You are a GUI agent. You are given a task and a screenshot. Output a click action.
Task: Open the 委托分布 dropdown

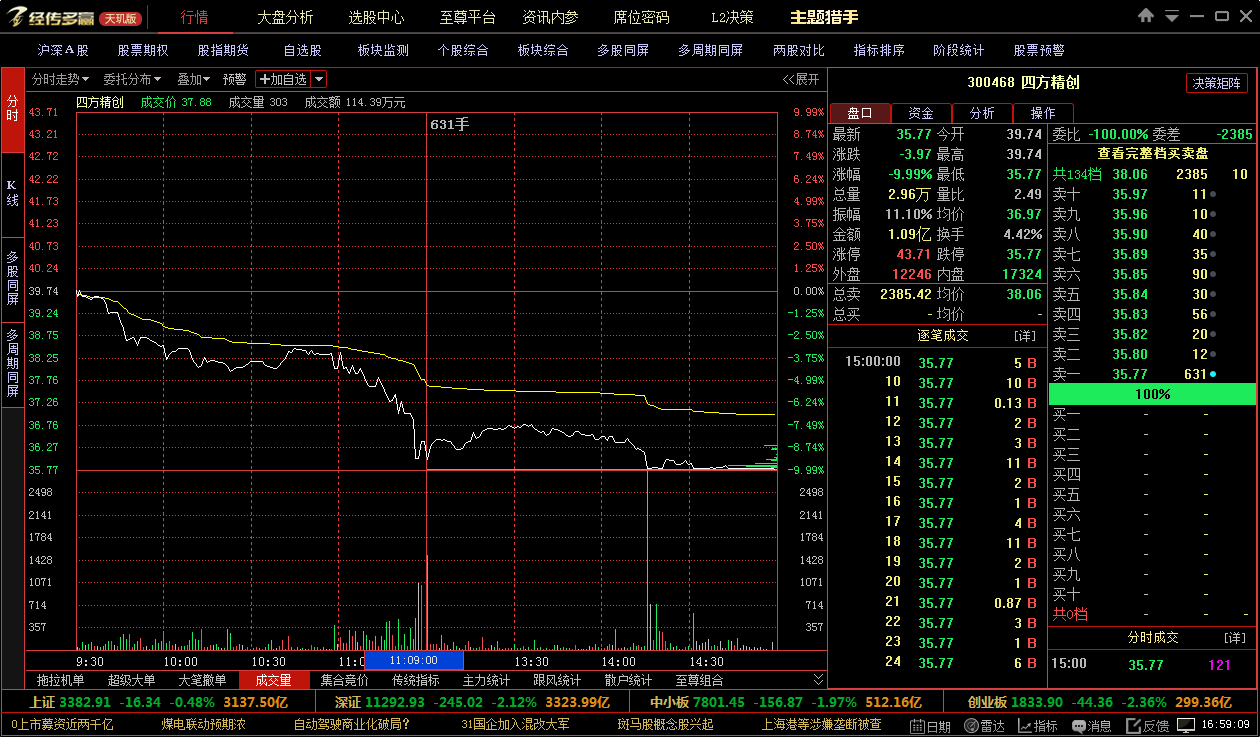click(132, 79)
